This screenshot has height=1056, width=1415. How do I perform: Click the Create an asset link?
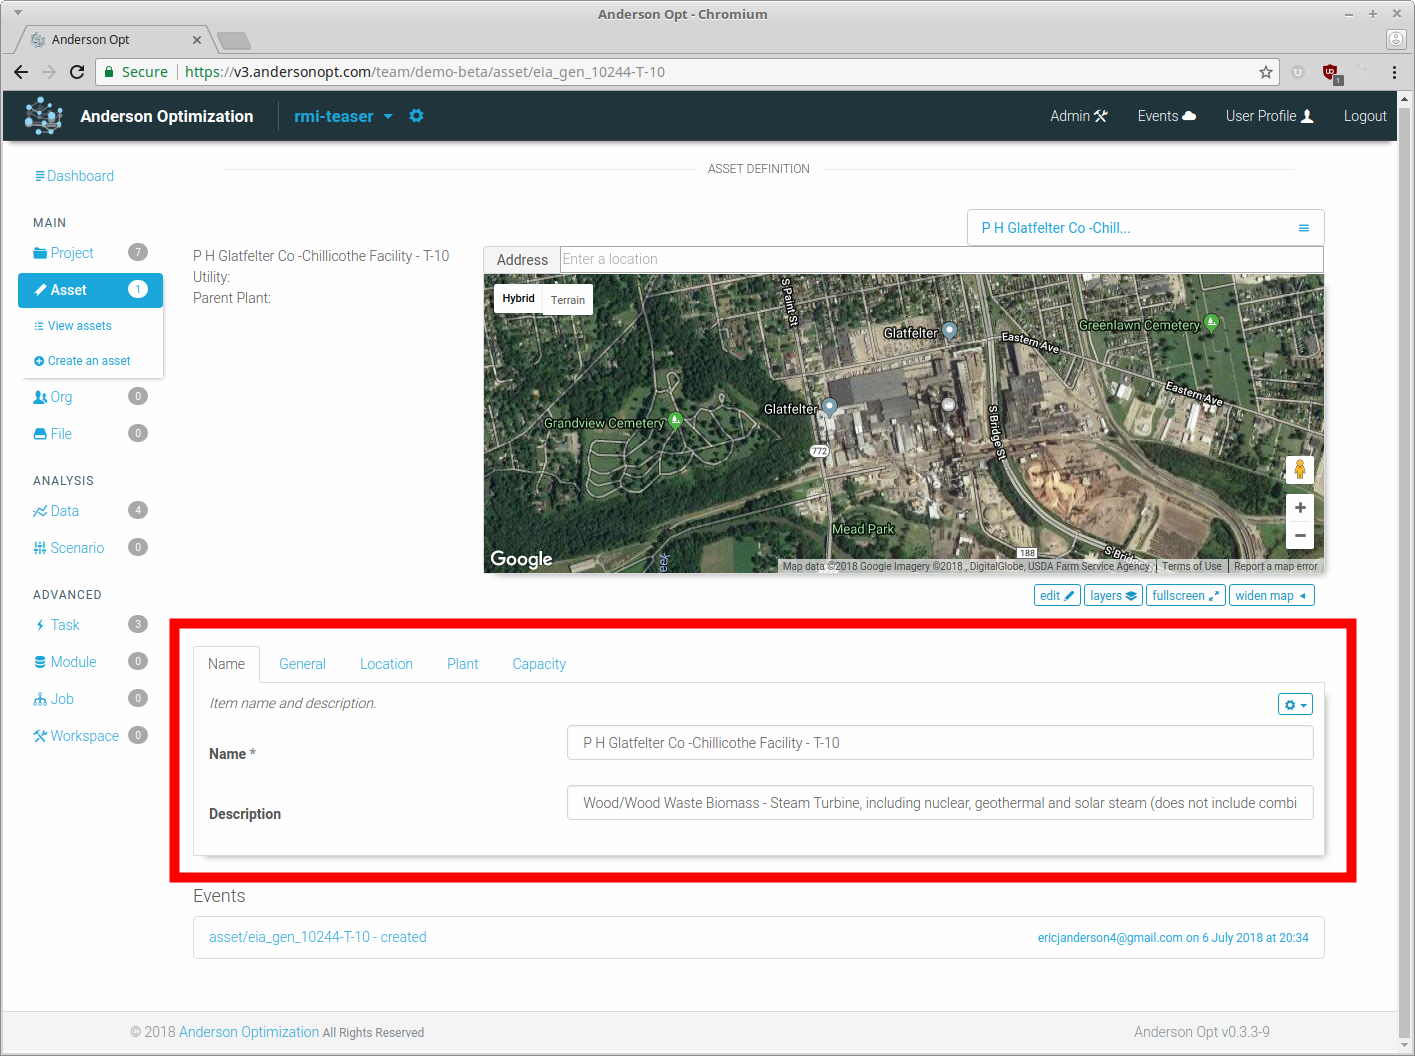pos(89,361)
